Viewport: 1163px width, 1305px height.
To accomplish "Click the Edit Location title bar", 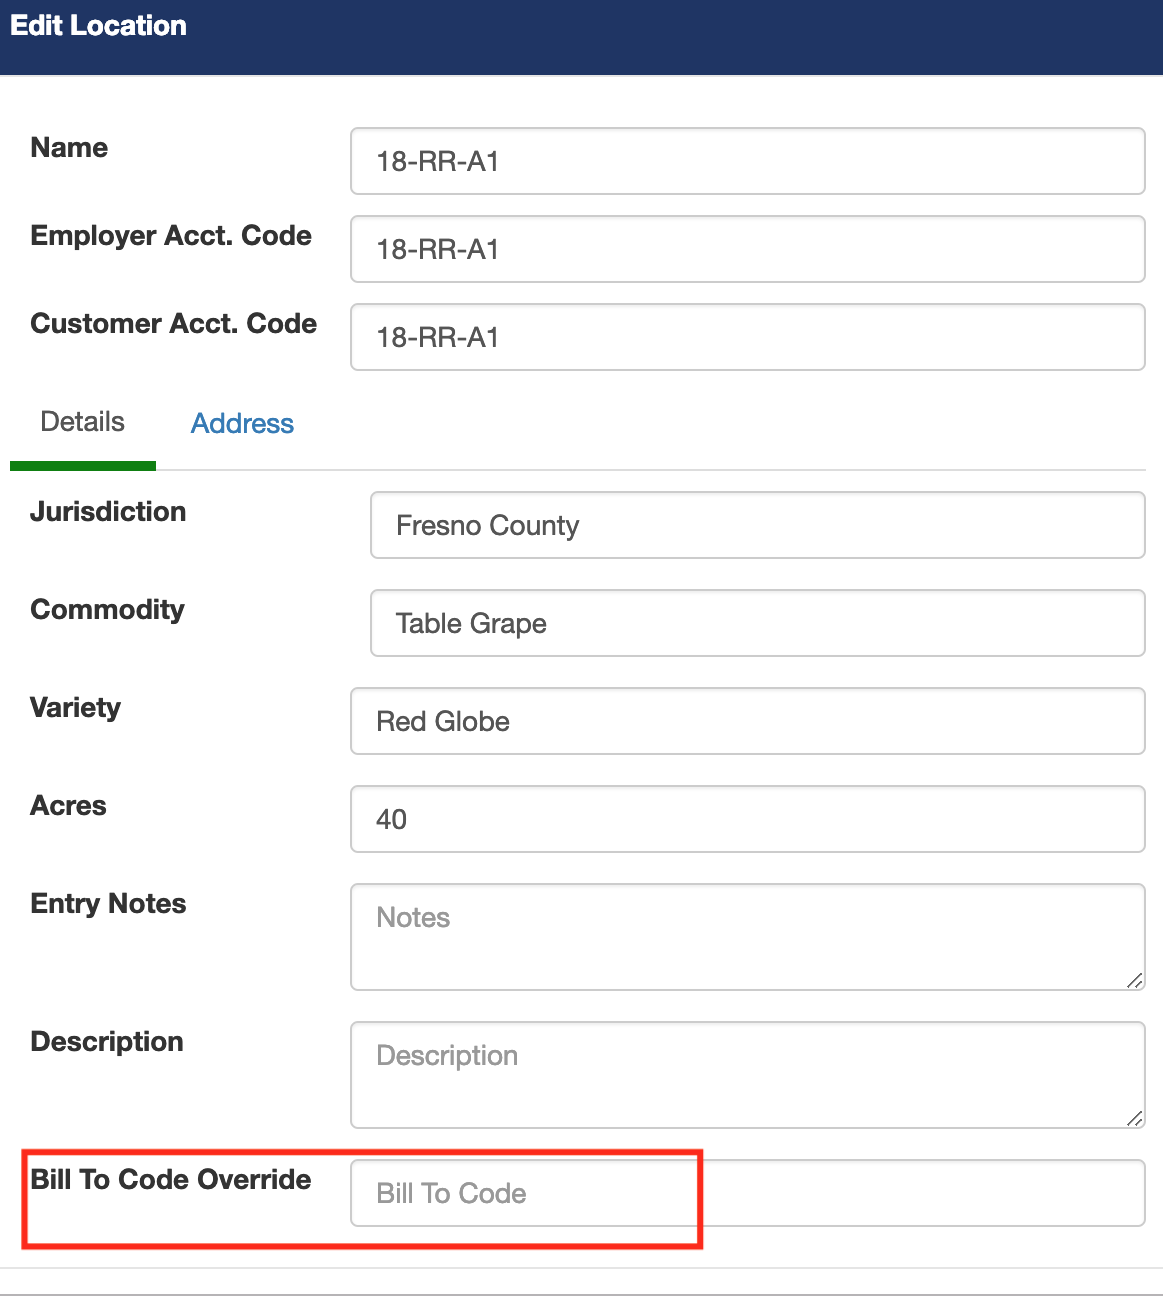I will click(98, 25).
